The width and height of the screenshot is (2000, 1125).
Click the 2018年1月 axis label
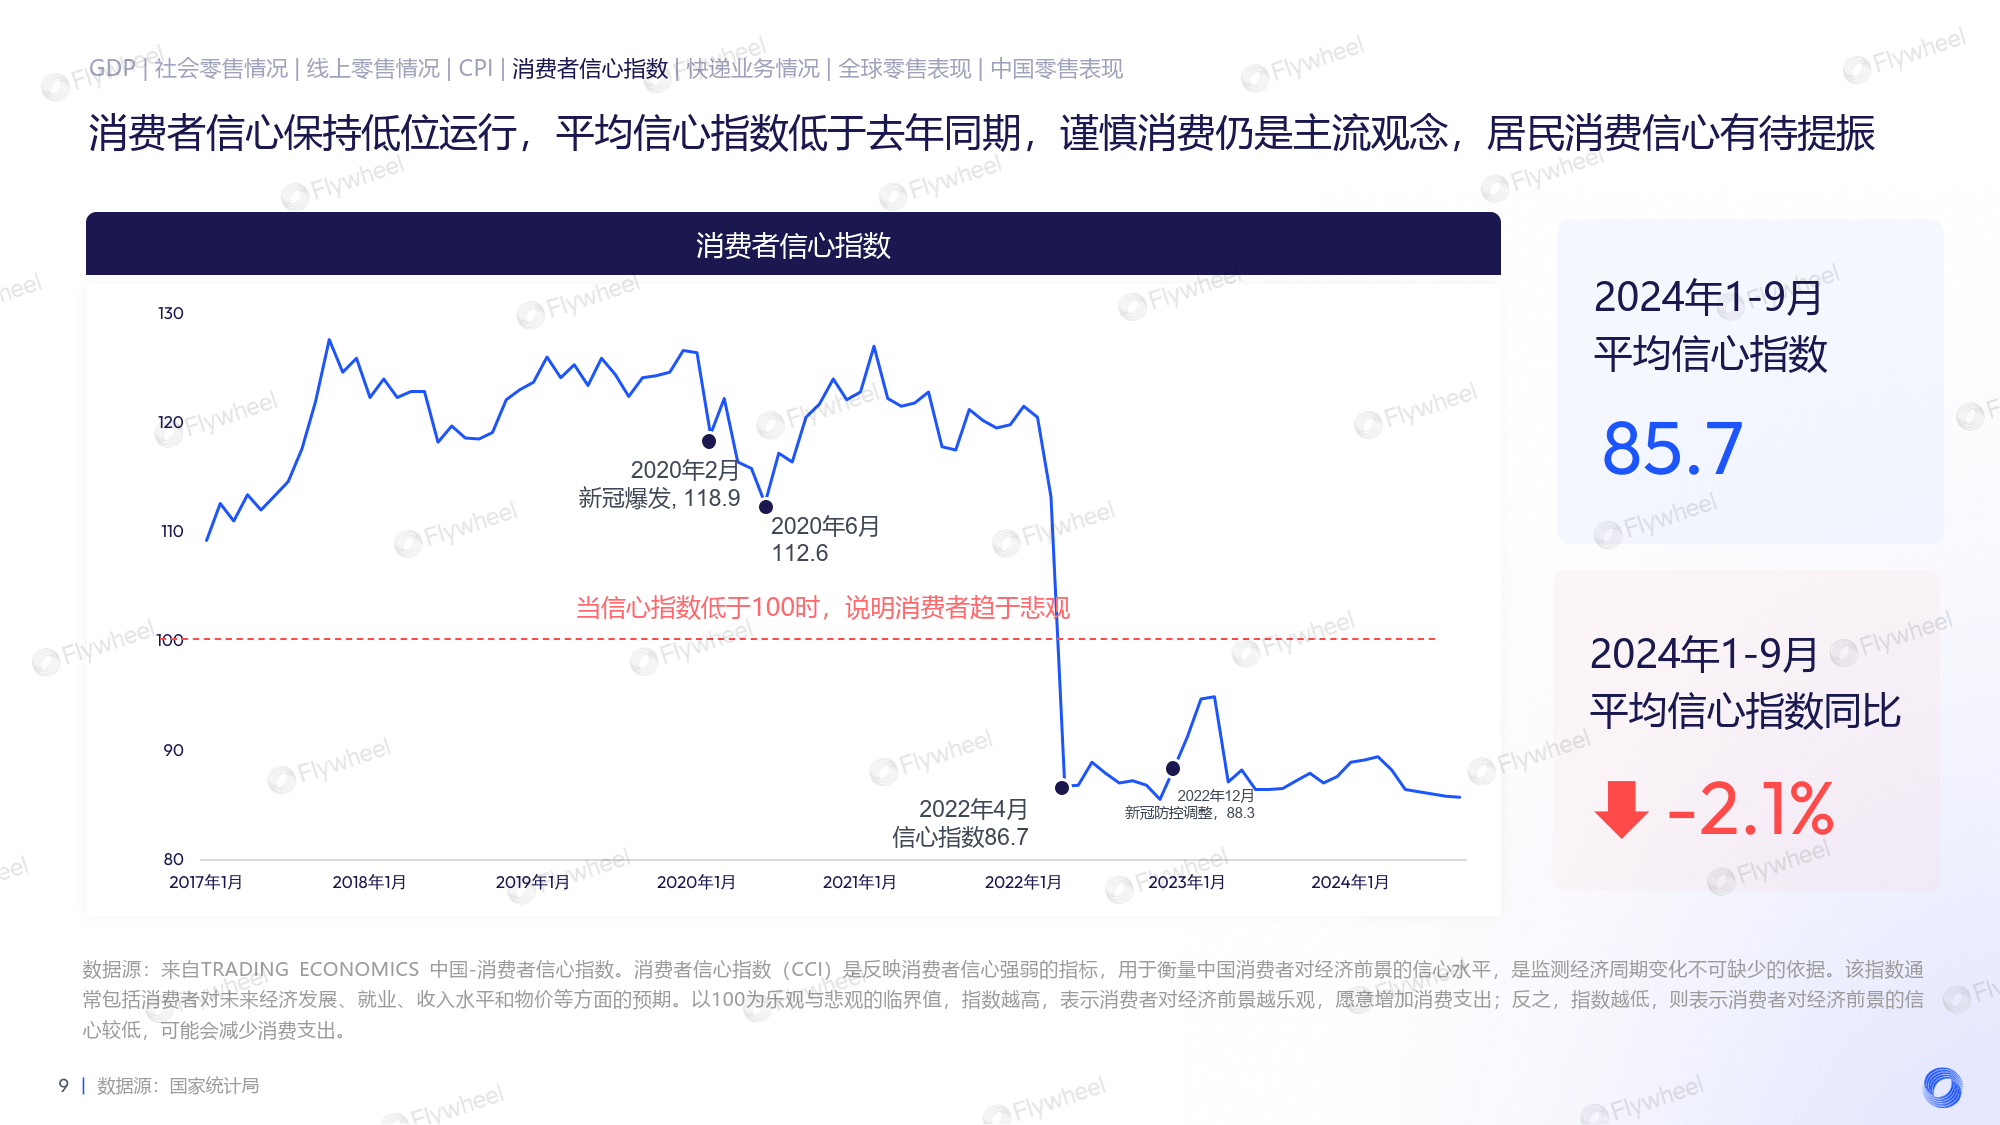[x=369, y=882]
